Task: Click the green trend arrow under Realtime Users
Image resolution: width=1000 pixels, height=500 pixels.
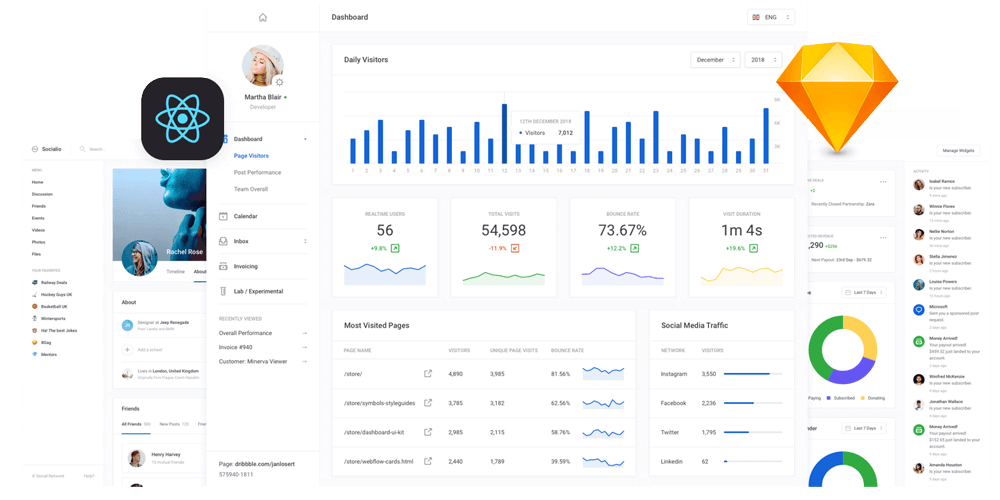Action: pyautogui.click(x=395, y=248)
